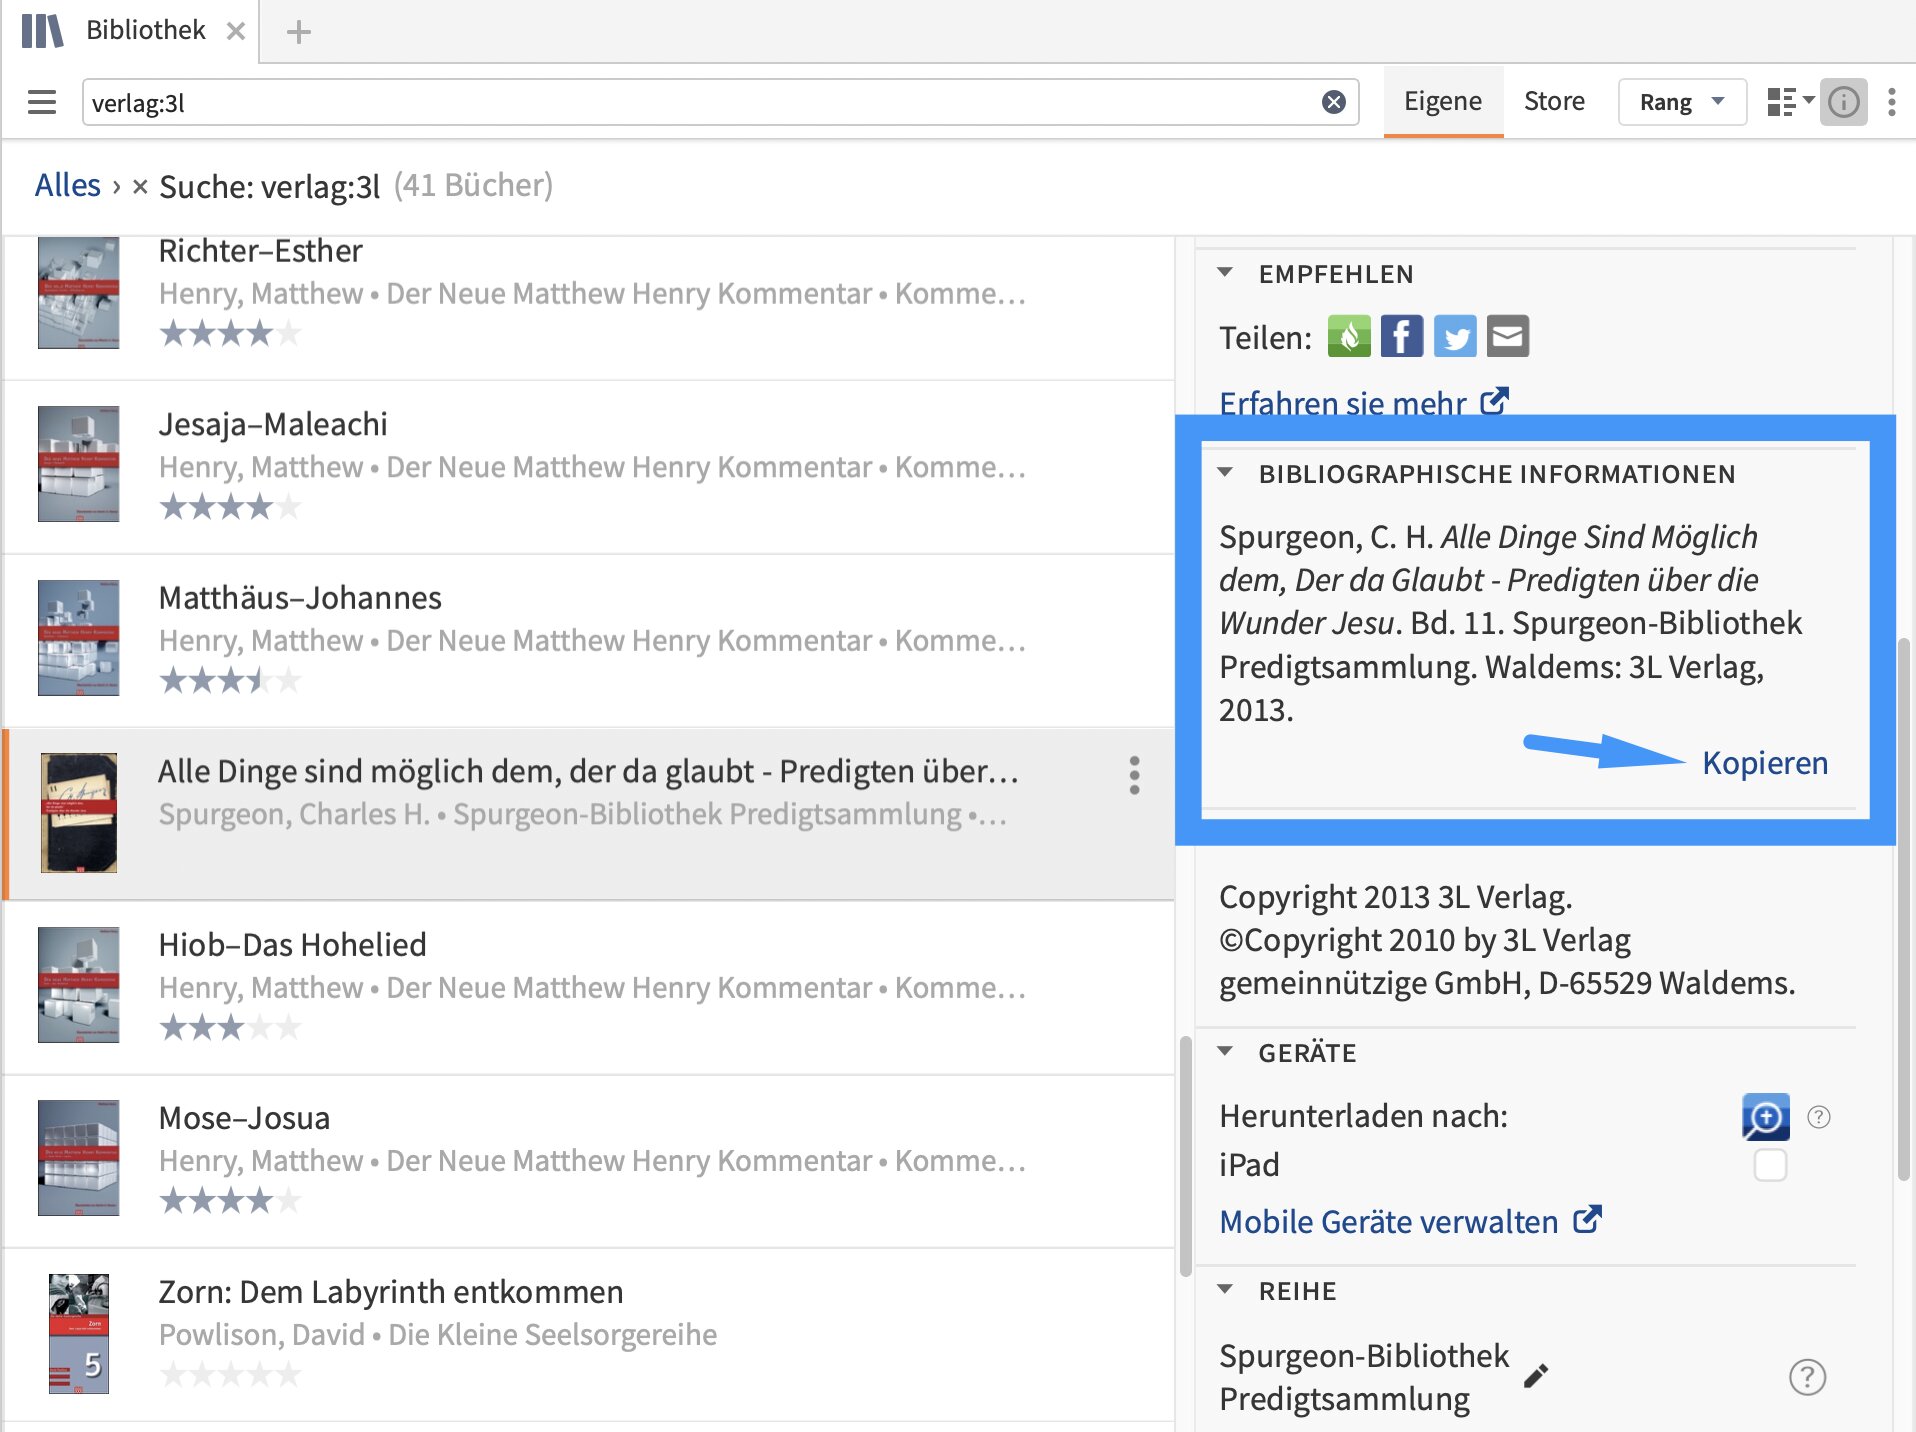
Task: Select the Bibliothek tab
Action: pos(146,30)
